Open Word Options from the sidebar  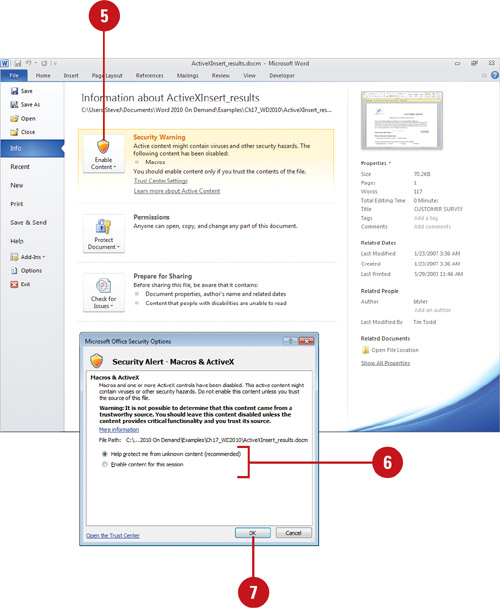click(27, 271)
